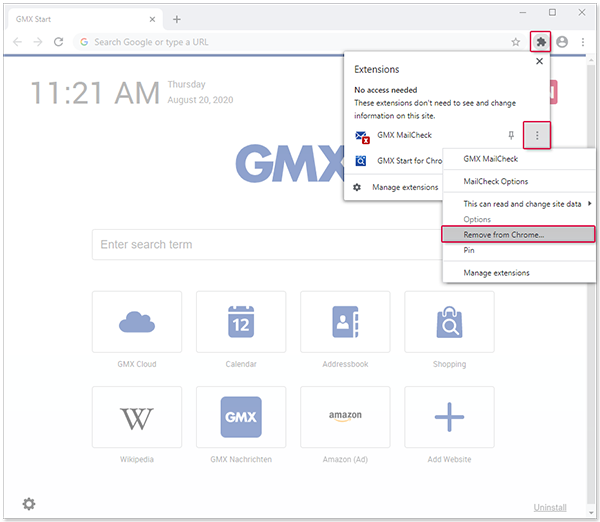This screenshot has height=522, width=600.
Task: Click the gear icon beside Manage extensions in popup
Action: coord(357,187)
